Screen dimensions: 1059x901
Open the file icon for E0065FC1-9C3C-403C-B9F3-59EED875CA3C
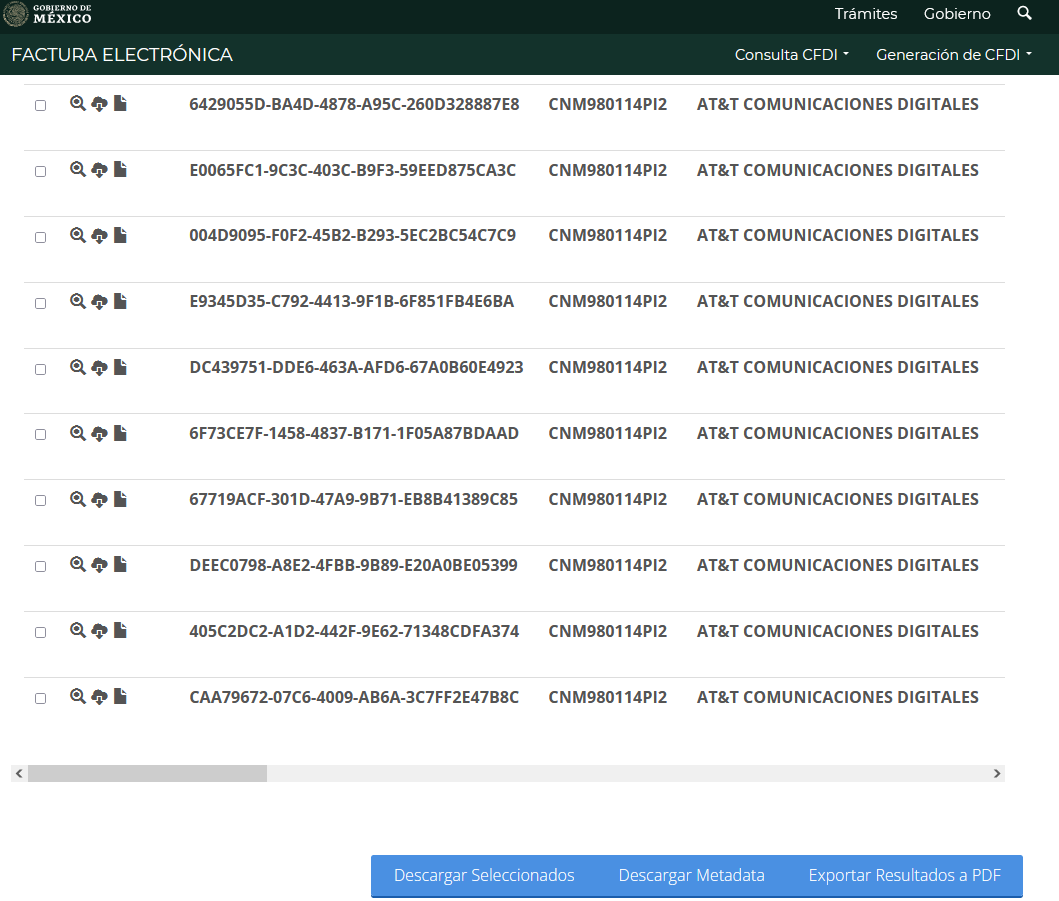coord(120,169)
